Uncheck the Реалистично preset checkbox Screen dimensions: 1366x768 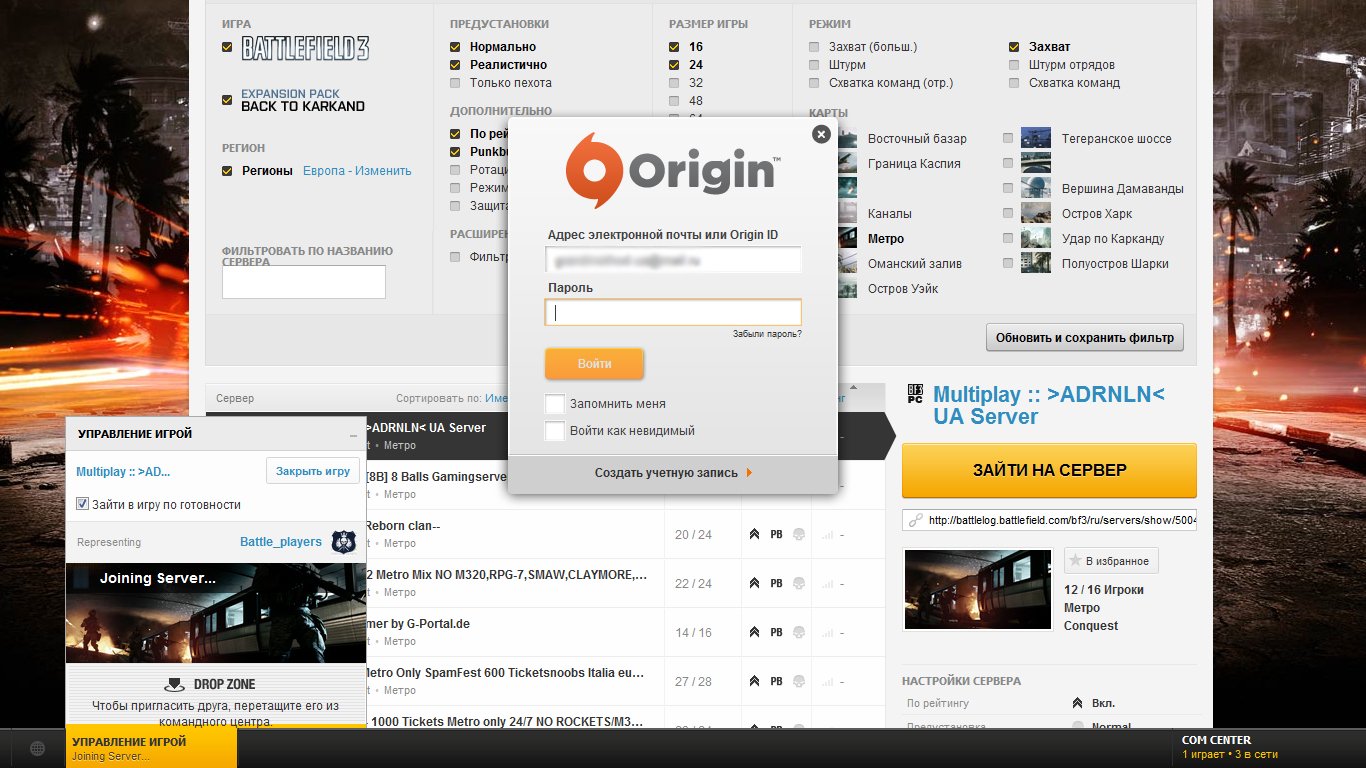point(455,65)
